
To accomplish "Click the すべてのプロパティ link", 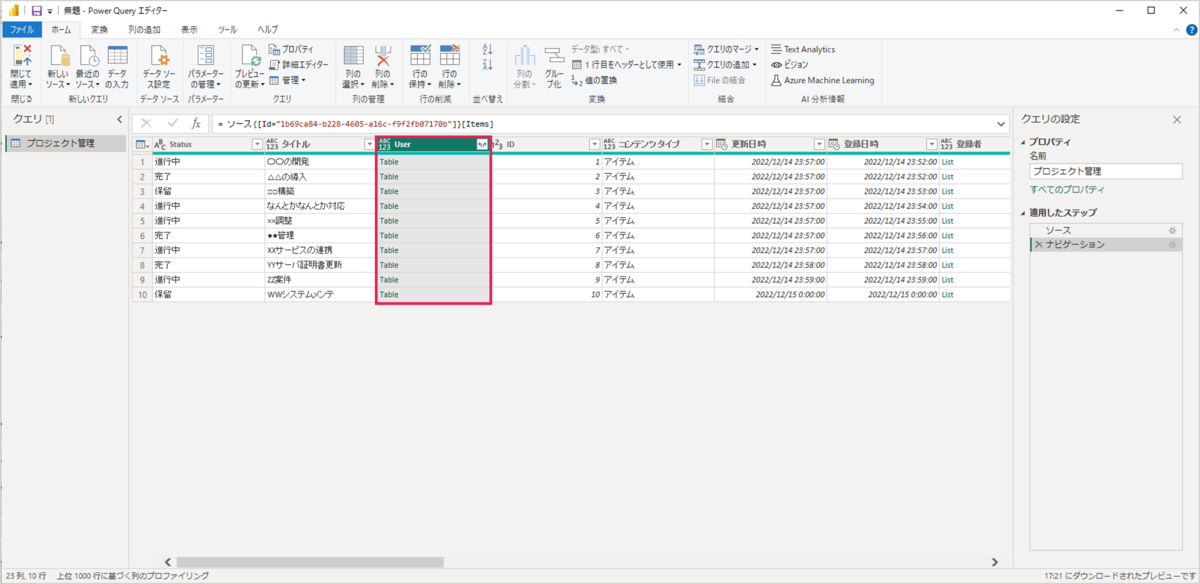I will click(x=1067, y=189).
